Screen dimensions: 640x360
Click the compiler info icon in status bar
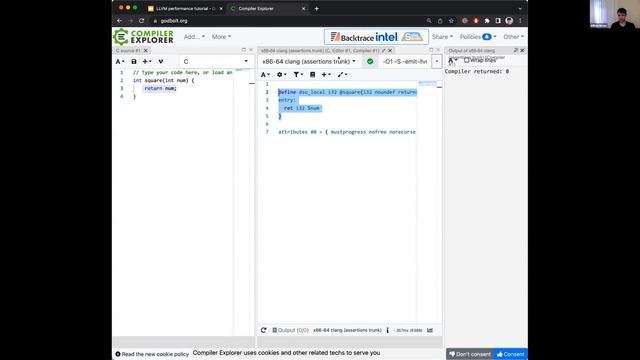pyautogui.click(x=387, y=330)
